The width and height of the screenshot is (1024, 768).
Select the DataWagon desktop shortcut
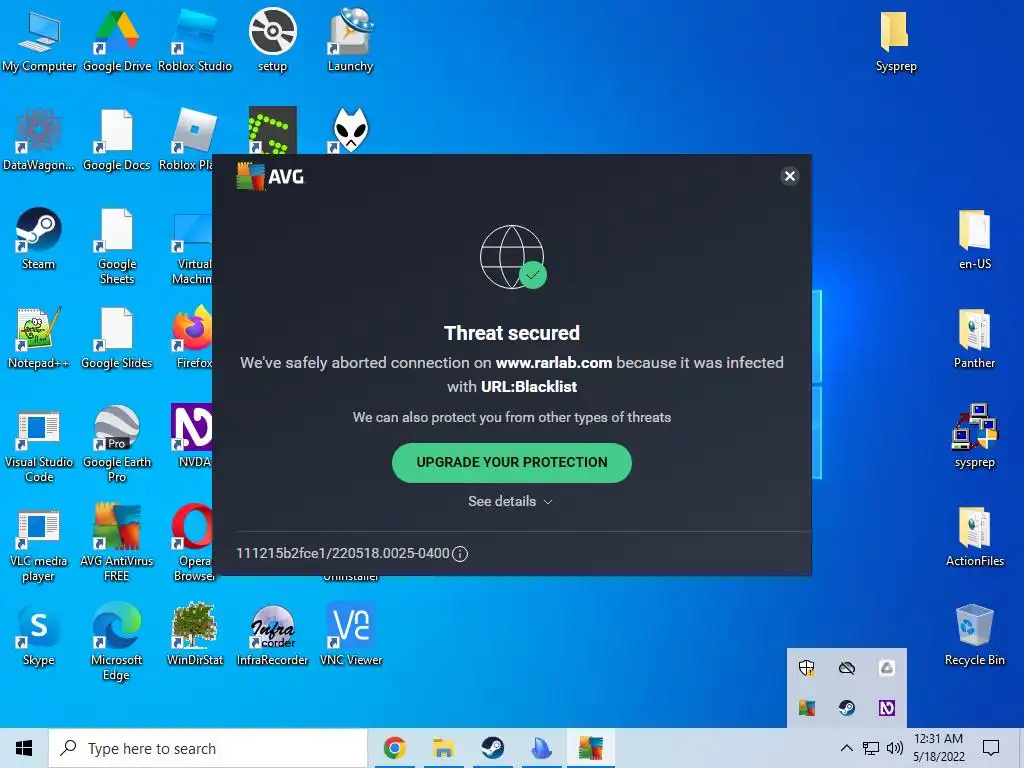coord(39,140)
